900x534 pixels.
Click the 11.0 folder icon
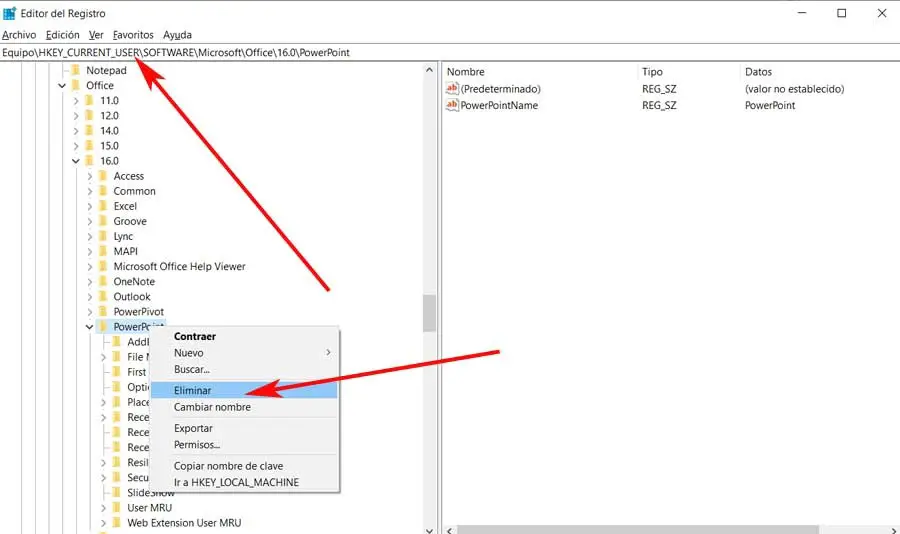pyautogui.click(x=89, y=100)
